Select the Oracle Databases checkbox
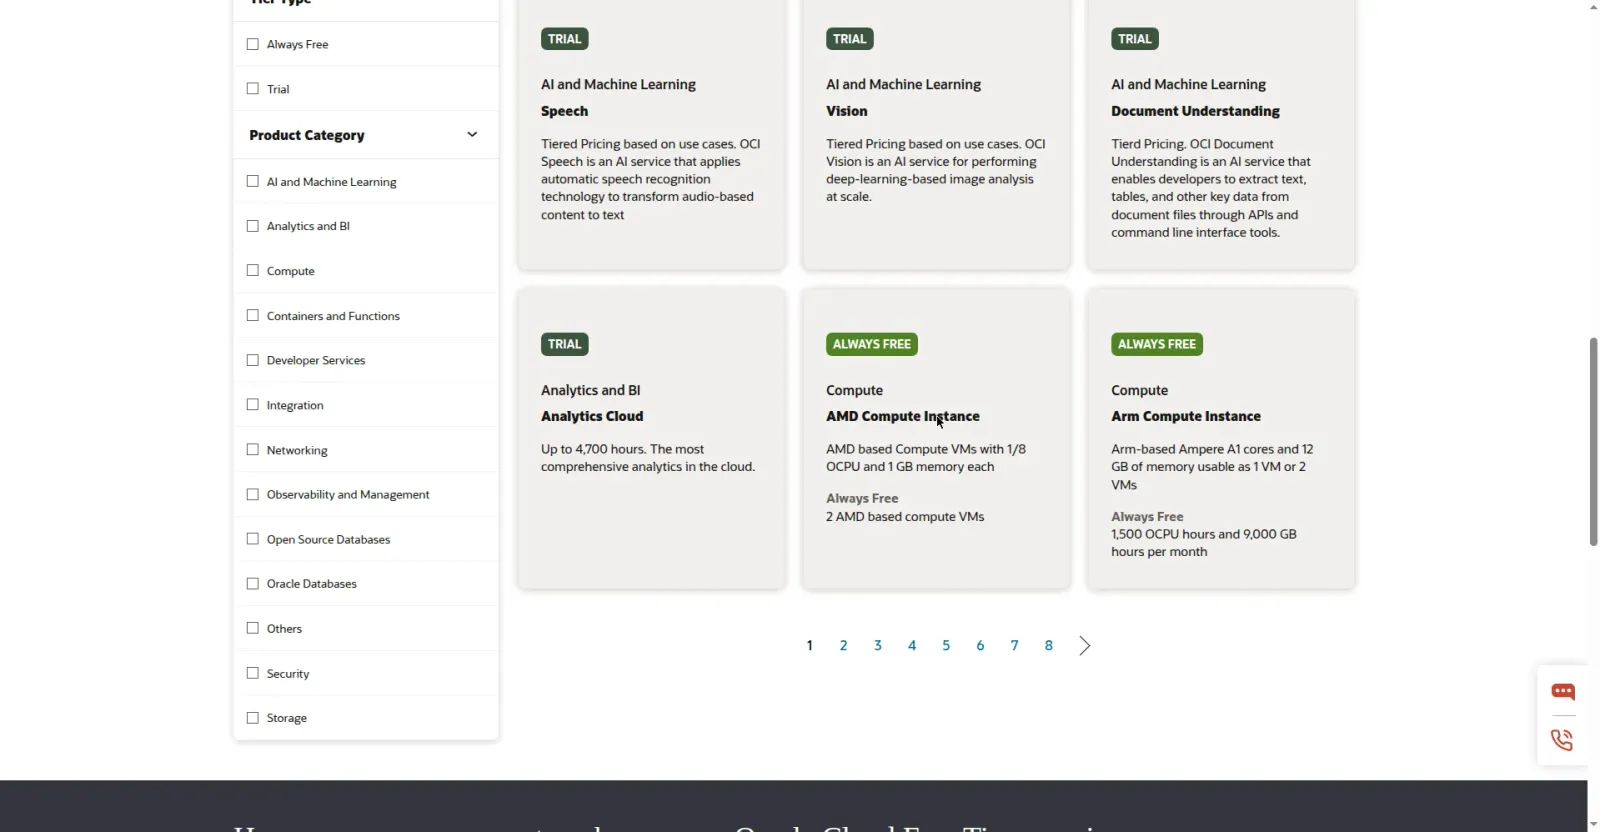 pos(253,584)
